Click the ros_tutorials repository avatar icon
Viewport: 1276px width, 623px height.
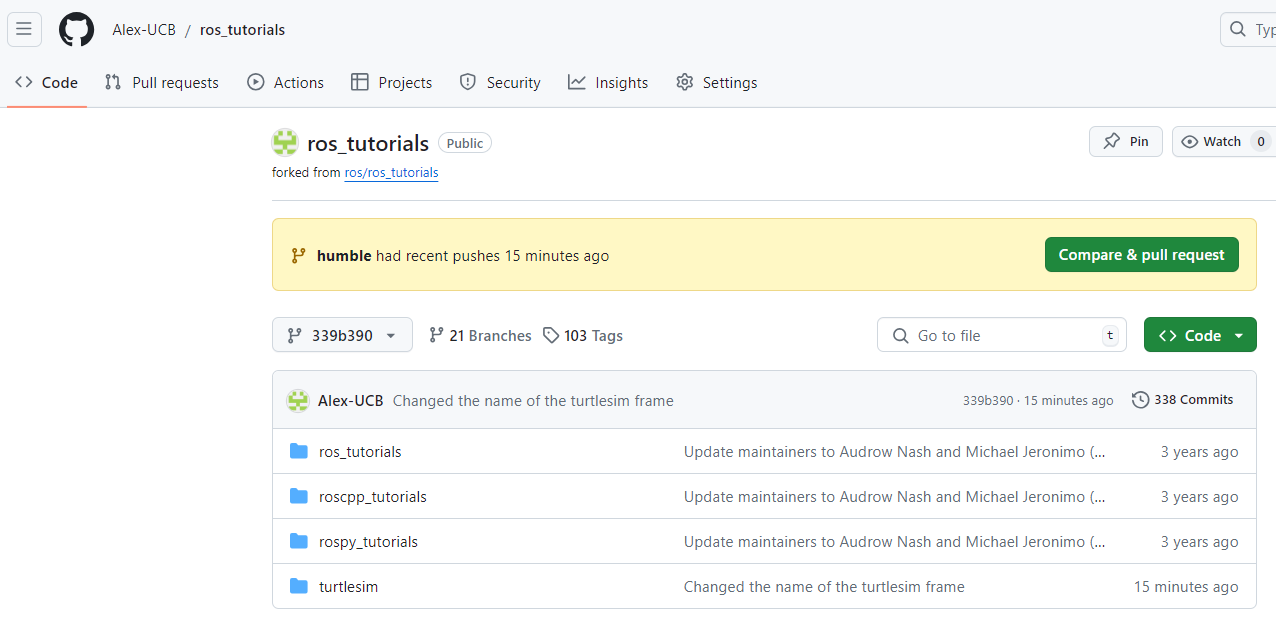(285, 142)
